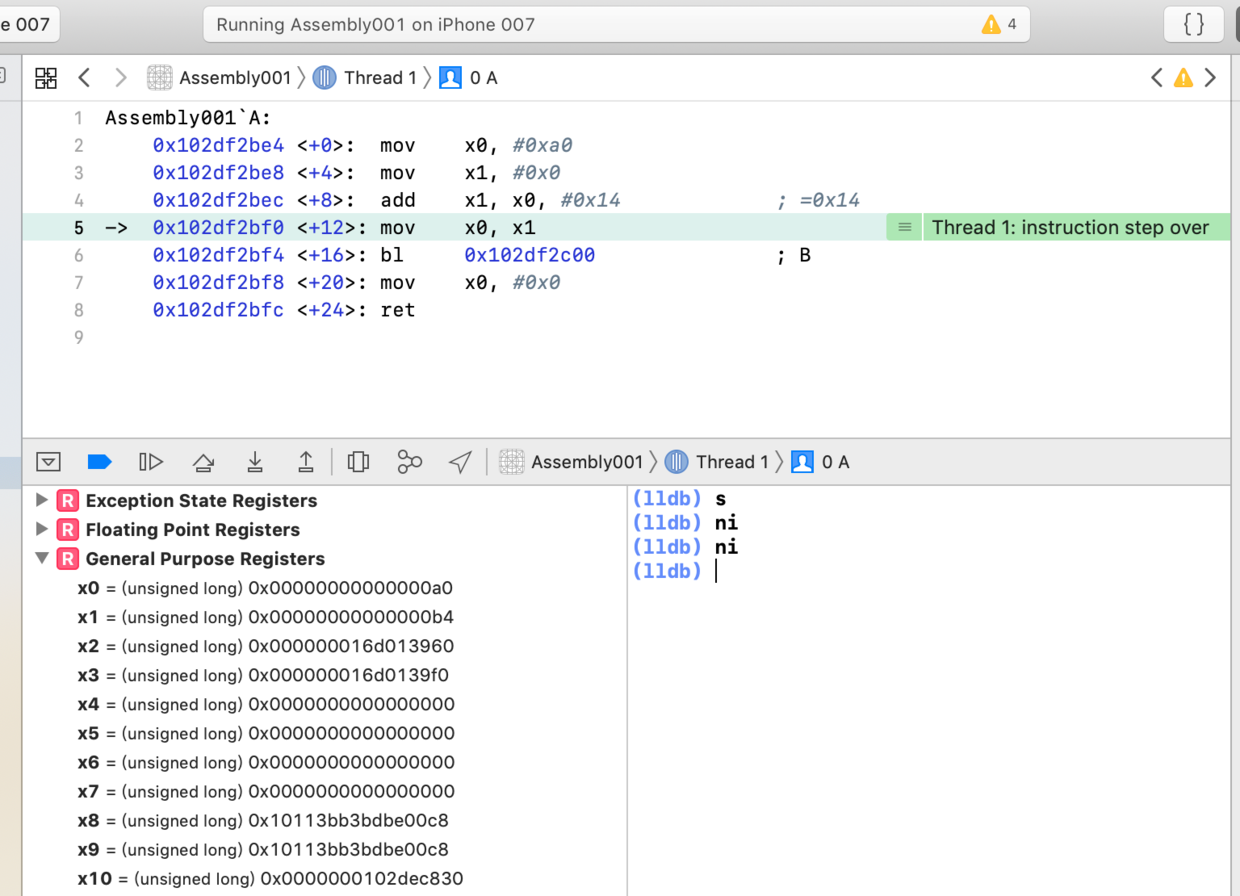Viewport: 1240px width, 896px height.
Task: Jump to next issue arrow
Action: pos(1210,78)
